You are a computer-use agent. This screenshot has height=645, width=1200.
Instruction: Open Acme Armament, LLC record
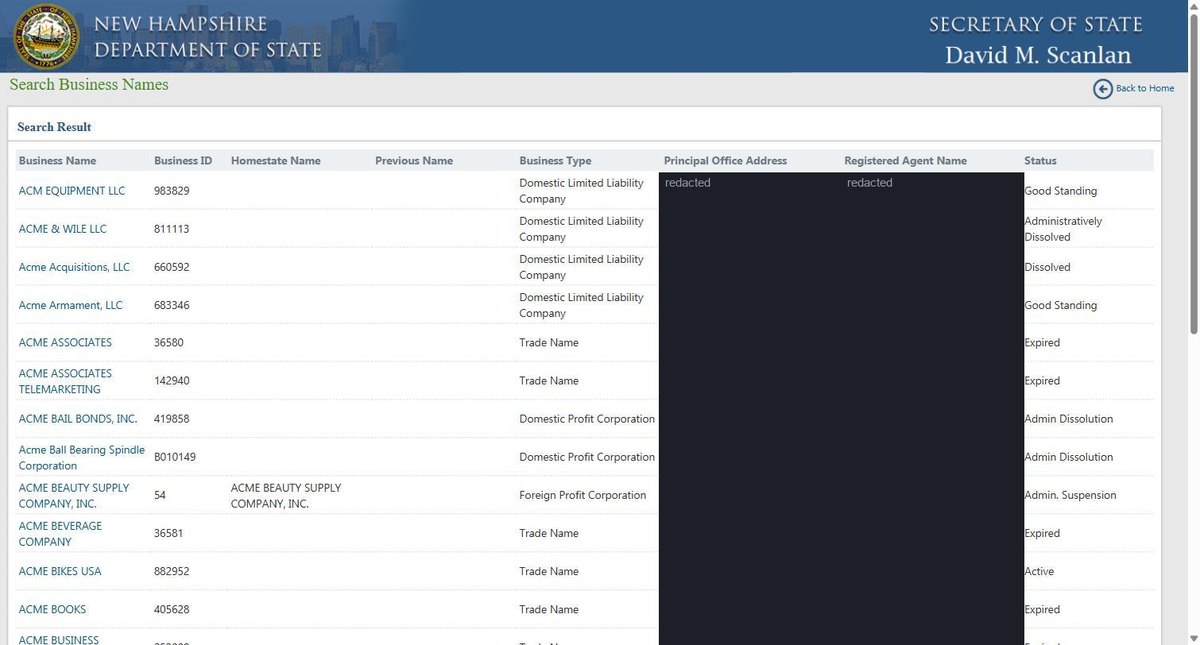(x=70, y=305)
